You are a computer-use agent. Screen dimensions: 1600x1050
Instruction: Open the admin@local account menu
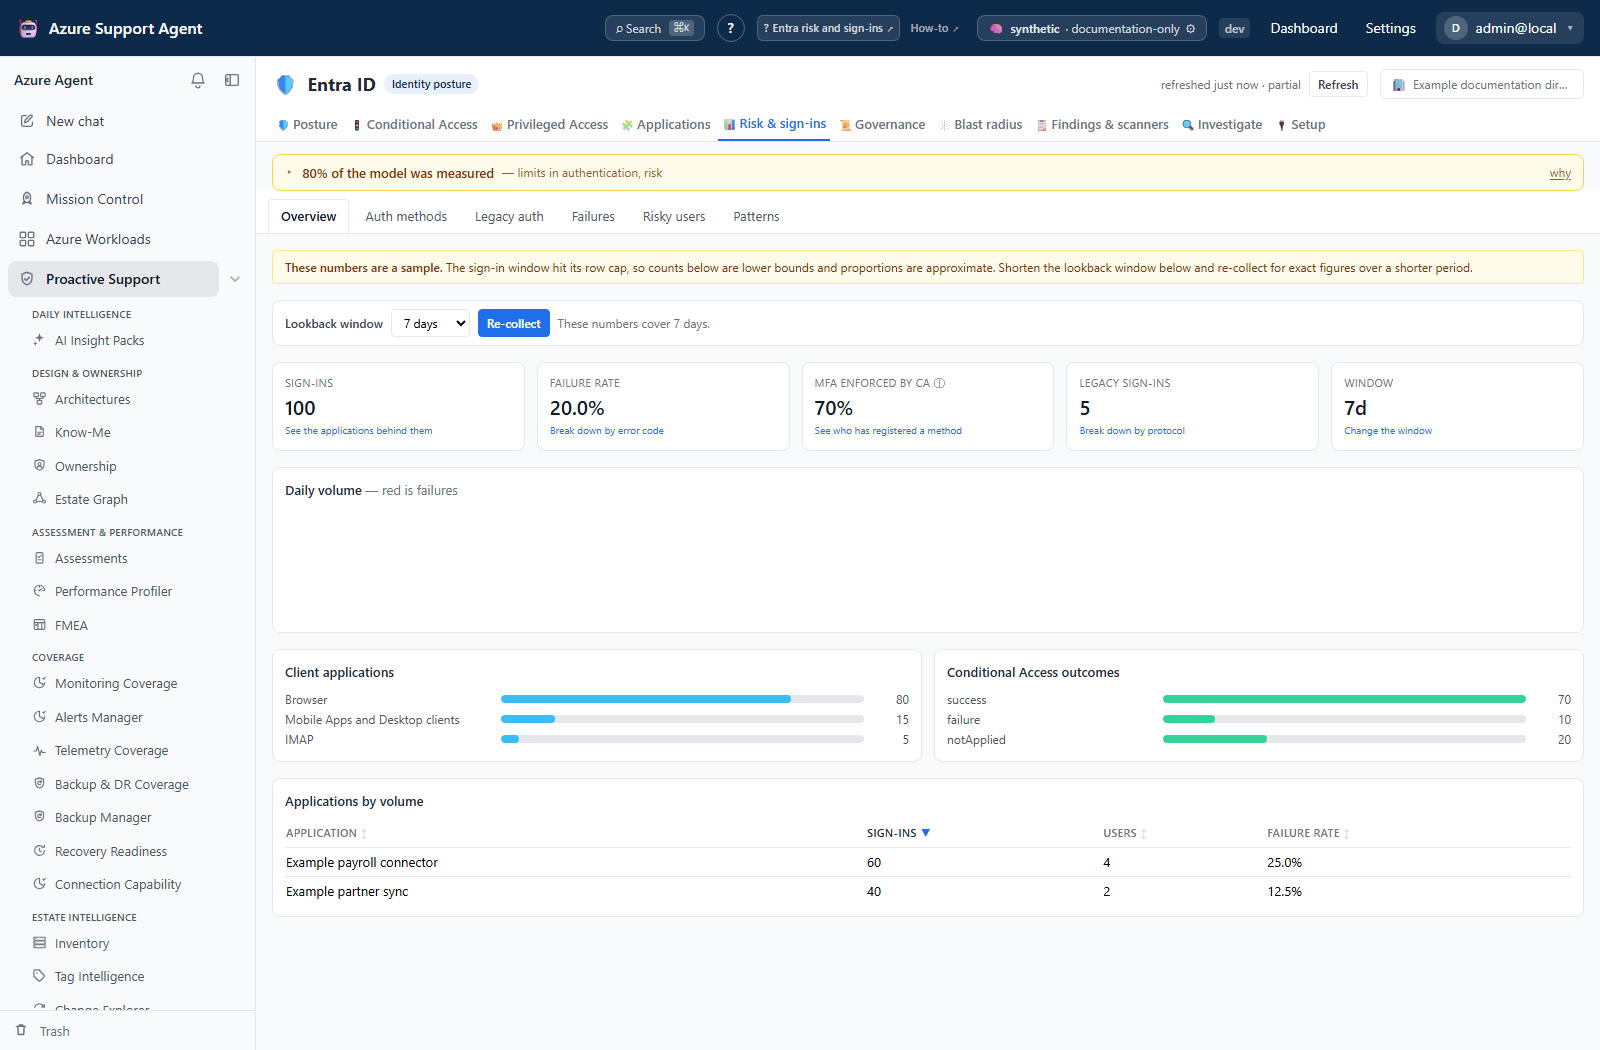pyautogui.click(x=1512, y=28)
